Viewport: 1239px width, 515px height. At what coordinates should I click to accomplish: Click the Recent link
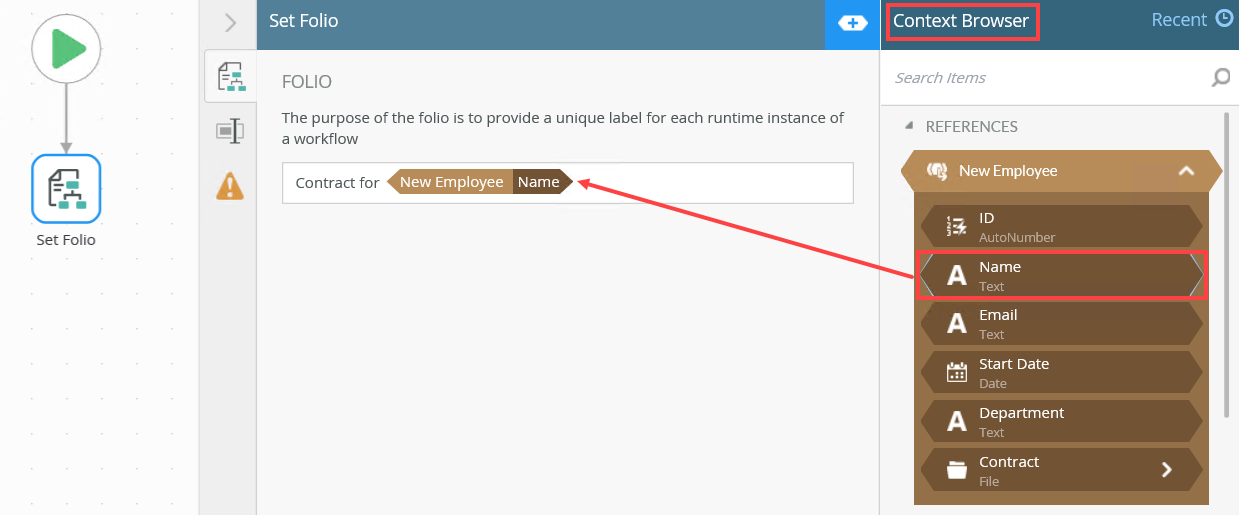point(1179,20)
